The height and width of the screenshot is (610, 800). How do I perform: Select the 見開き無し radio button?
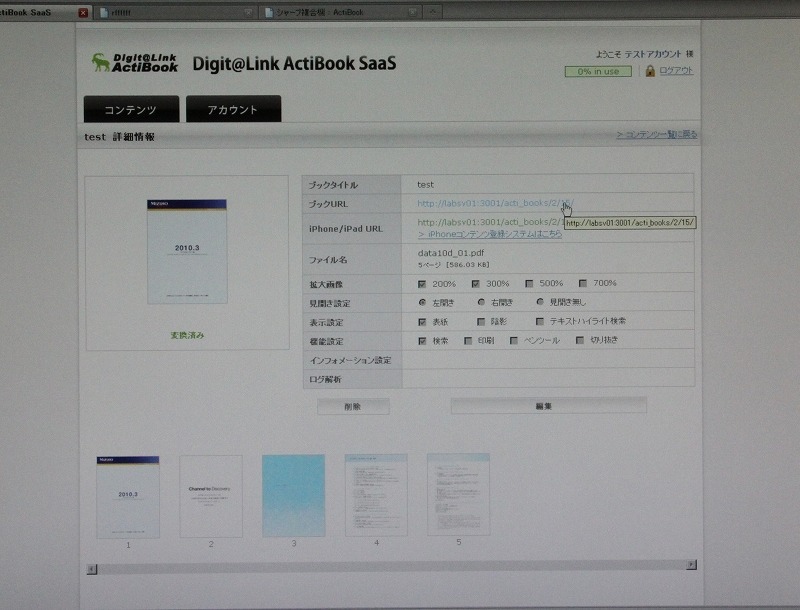[539, 302]
